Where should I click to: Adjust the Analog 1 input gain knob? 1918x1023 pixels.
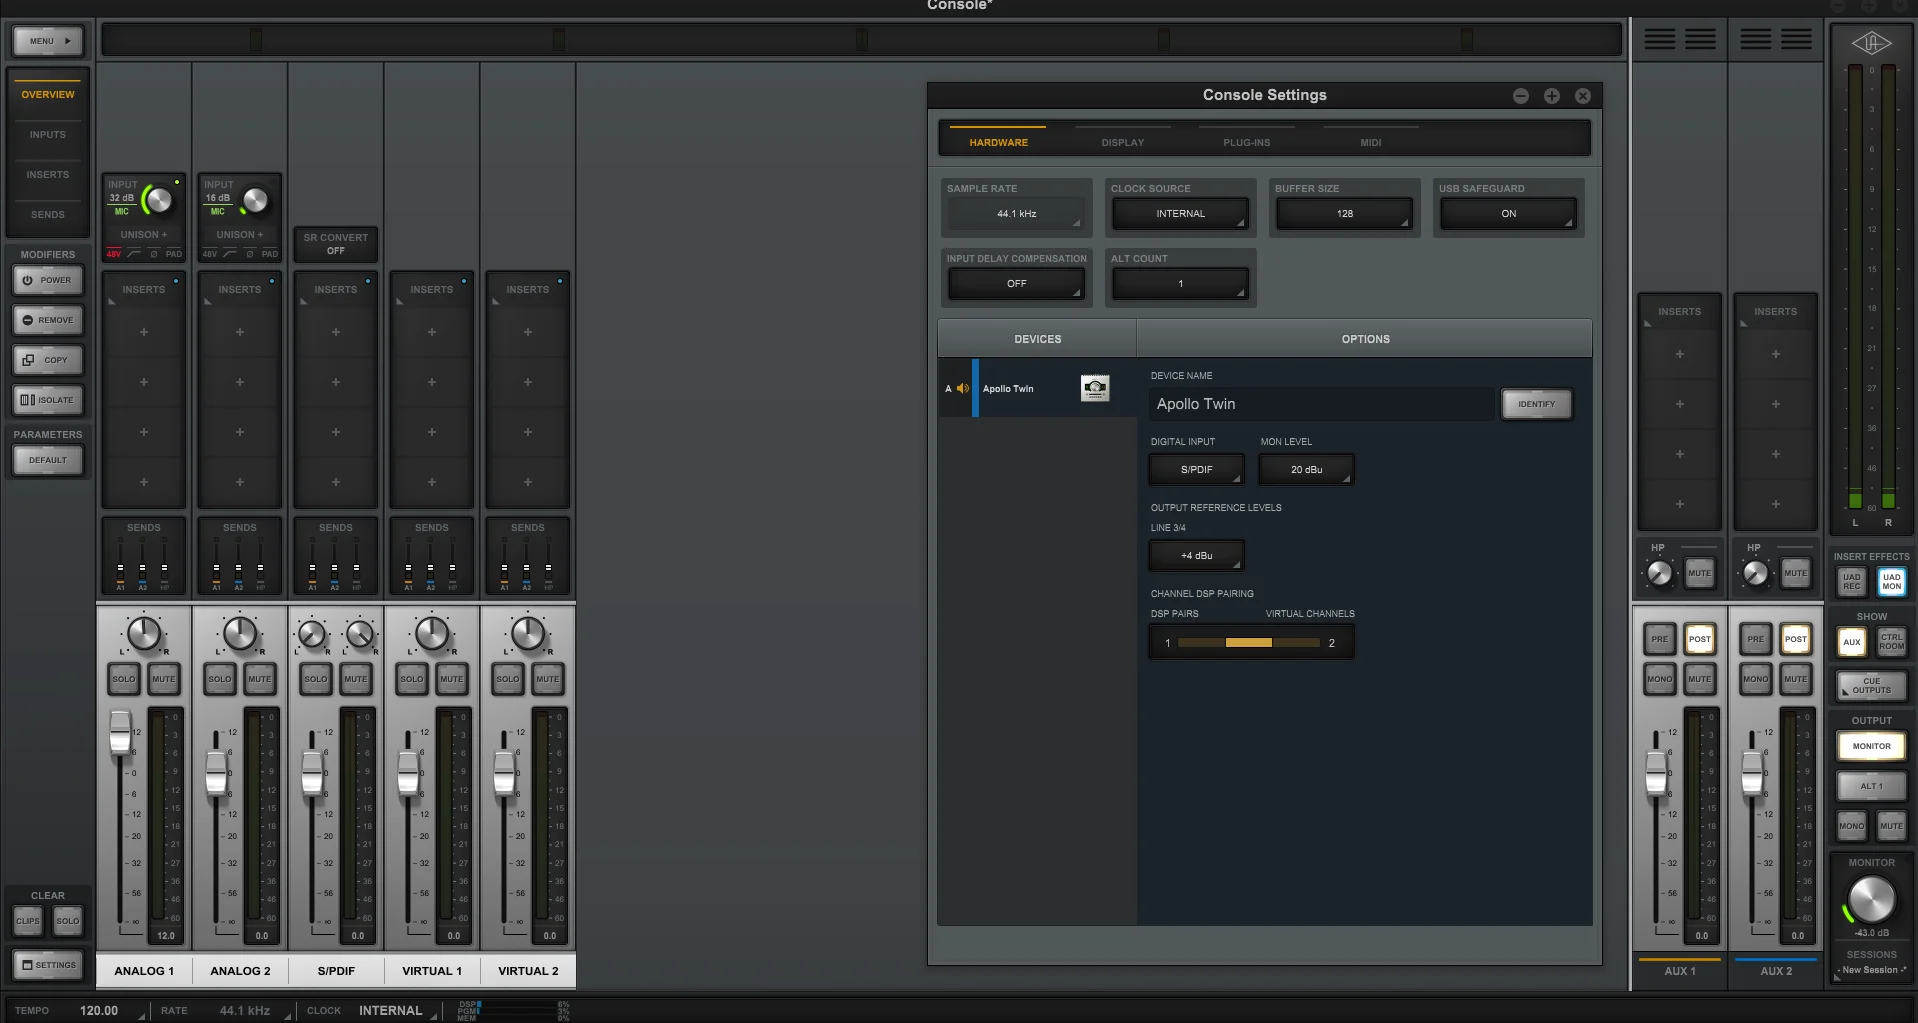point(157,200)
